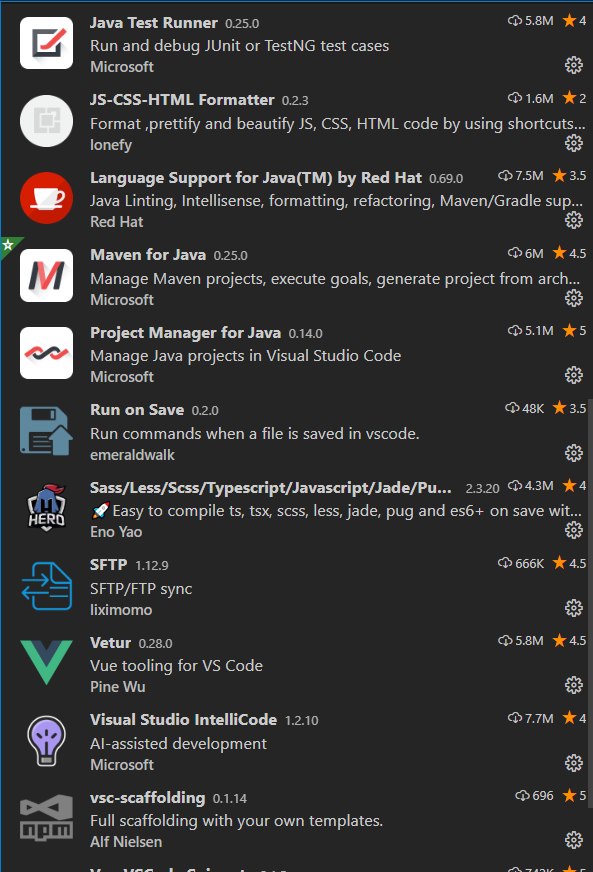Screen dimensions: 593x872
Task: Click publisher name Pine Wu
Action: click(x=117, y=687)
